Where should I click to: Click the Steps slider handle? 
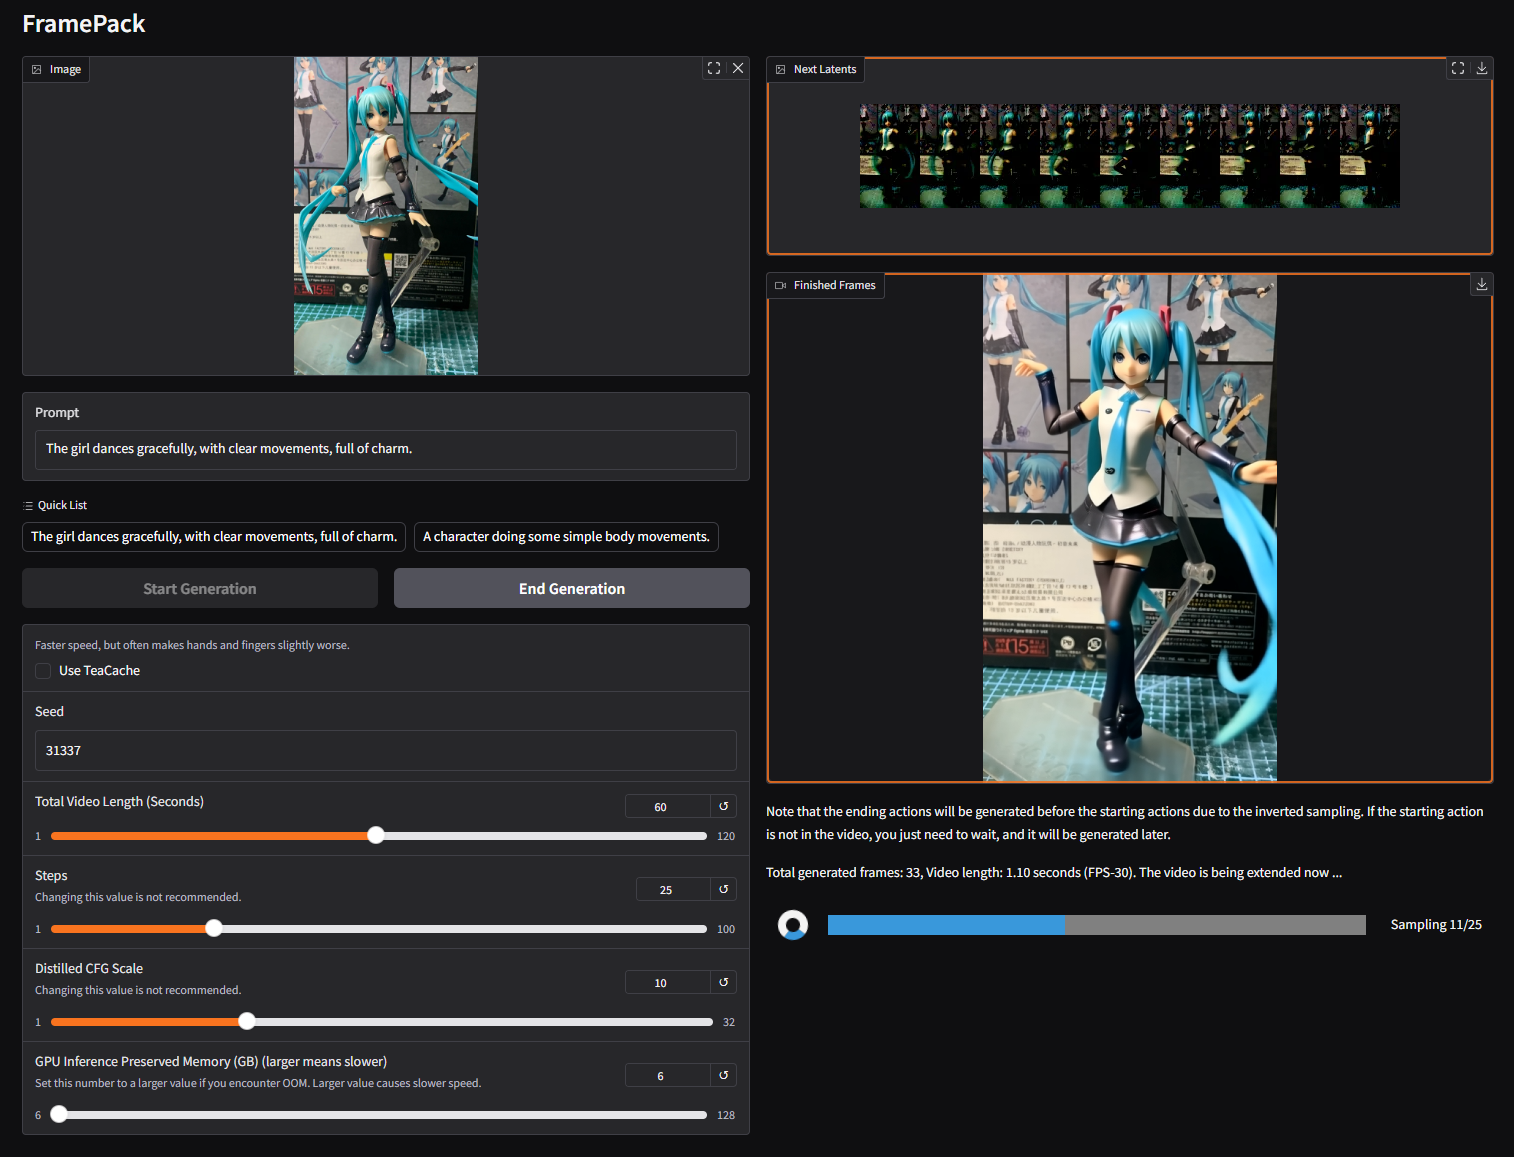(x=214, y=928)
